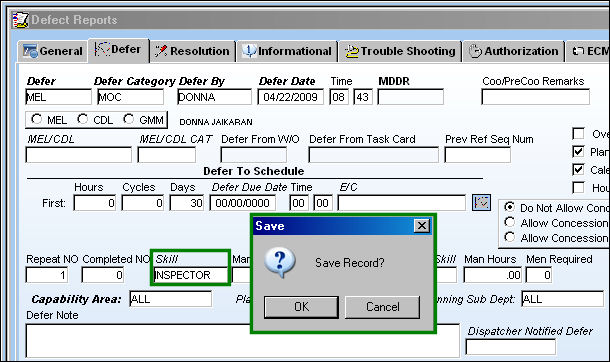Viewport: 610px width, 362px height.
Task: Click the Defer By field with DONNA
Action: pos(214,97)
